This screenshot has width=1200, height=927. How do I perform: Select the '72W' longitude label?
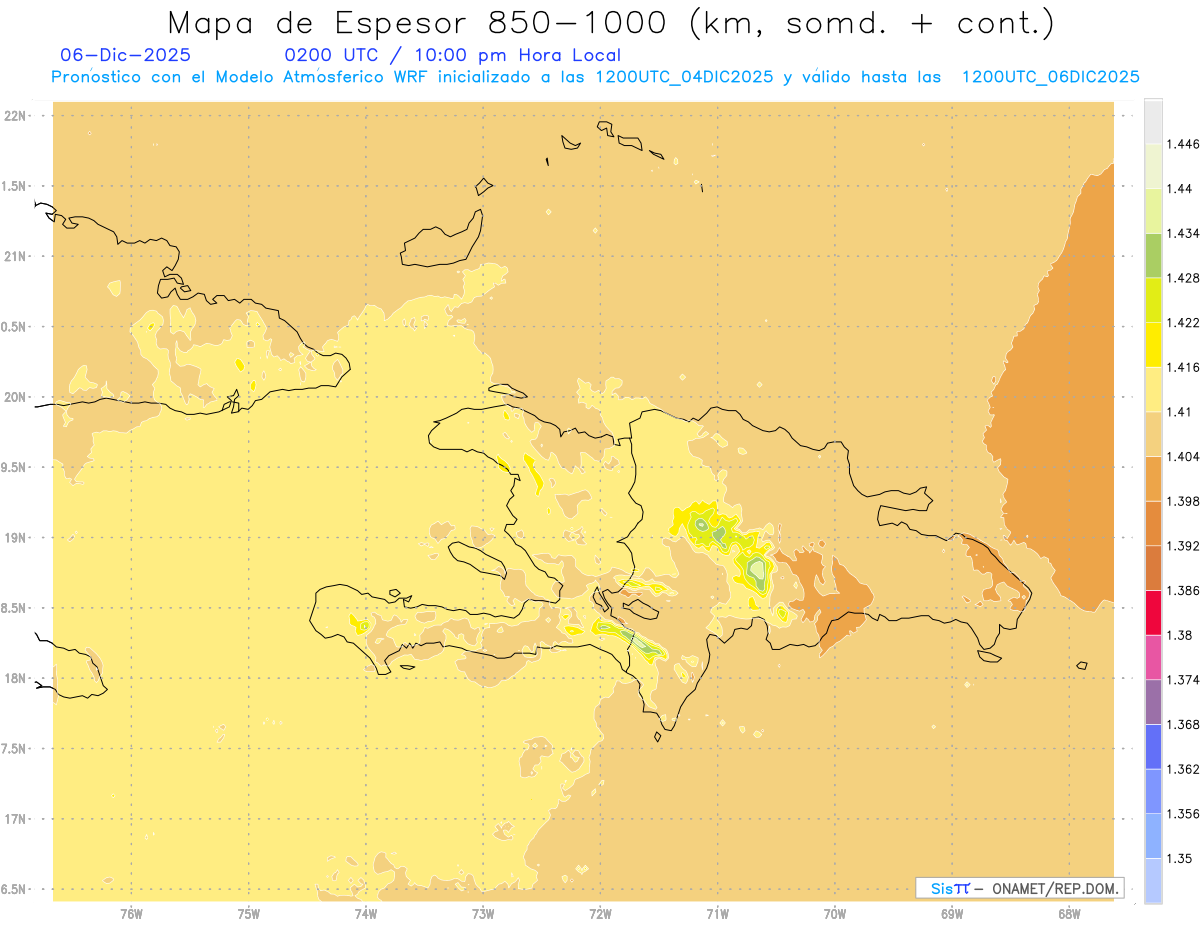(600, 913)
